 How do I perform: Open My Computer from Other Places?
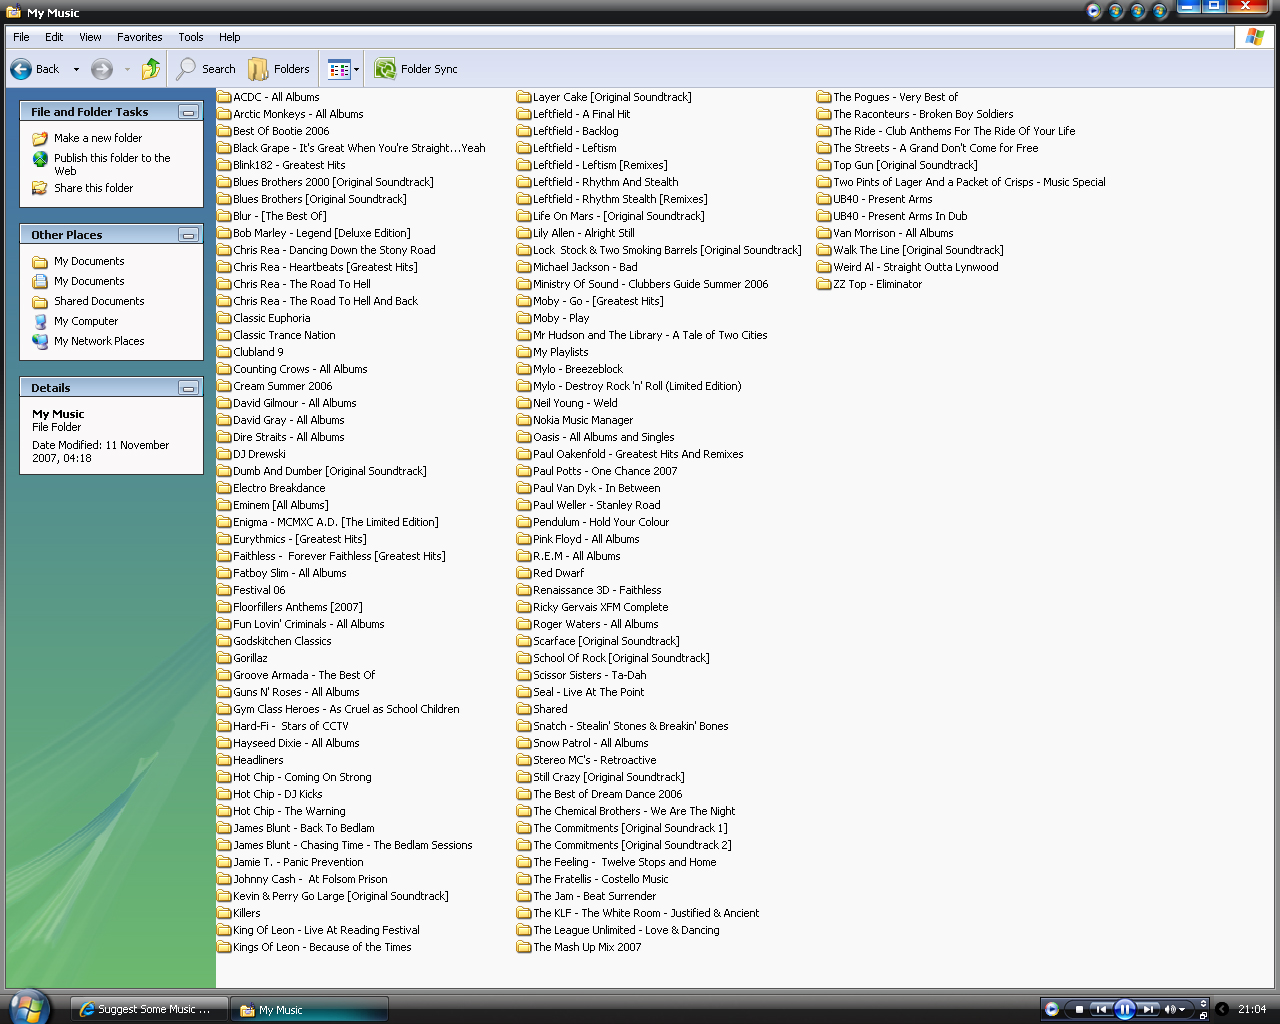(x=86, y=321)
